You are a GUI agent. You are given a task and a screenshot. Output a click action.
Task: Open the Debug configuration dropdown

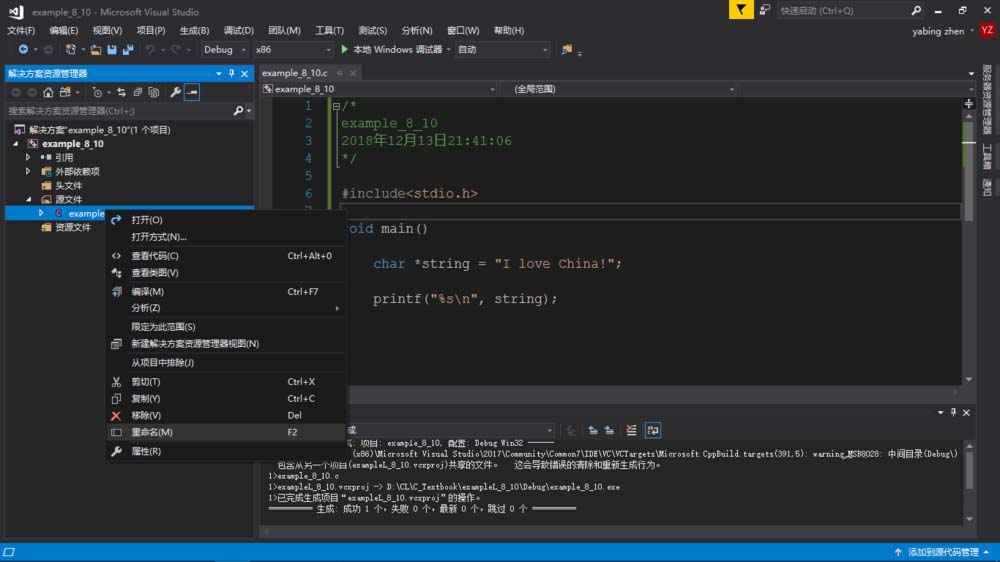[224, 49]
